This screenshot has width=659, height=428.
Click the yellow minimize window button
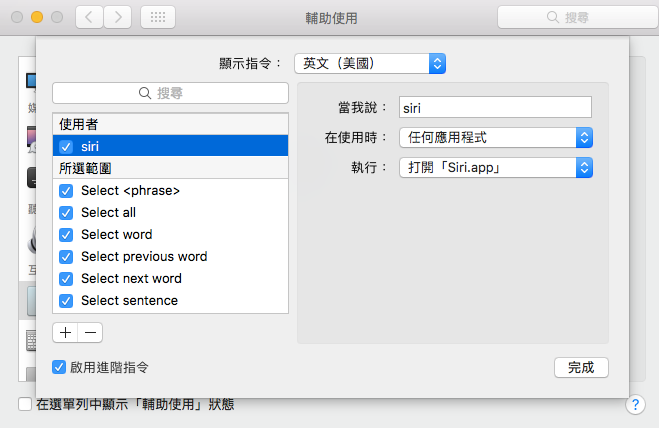pos(37,17)
